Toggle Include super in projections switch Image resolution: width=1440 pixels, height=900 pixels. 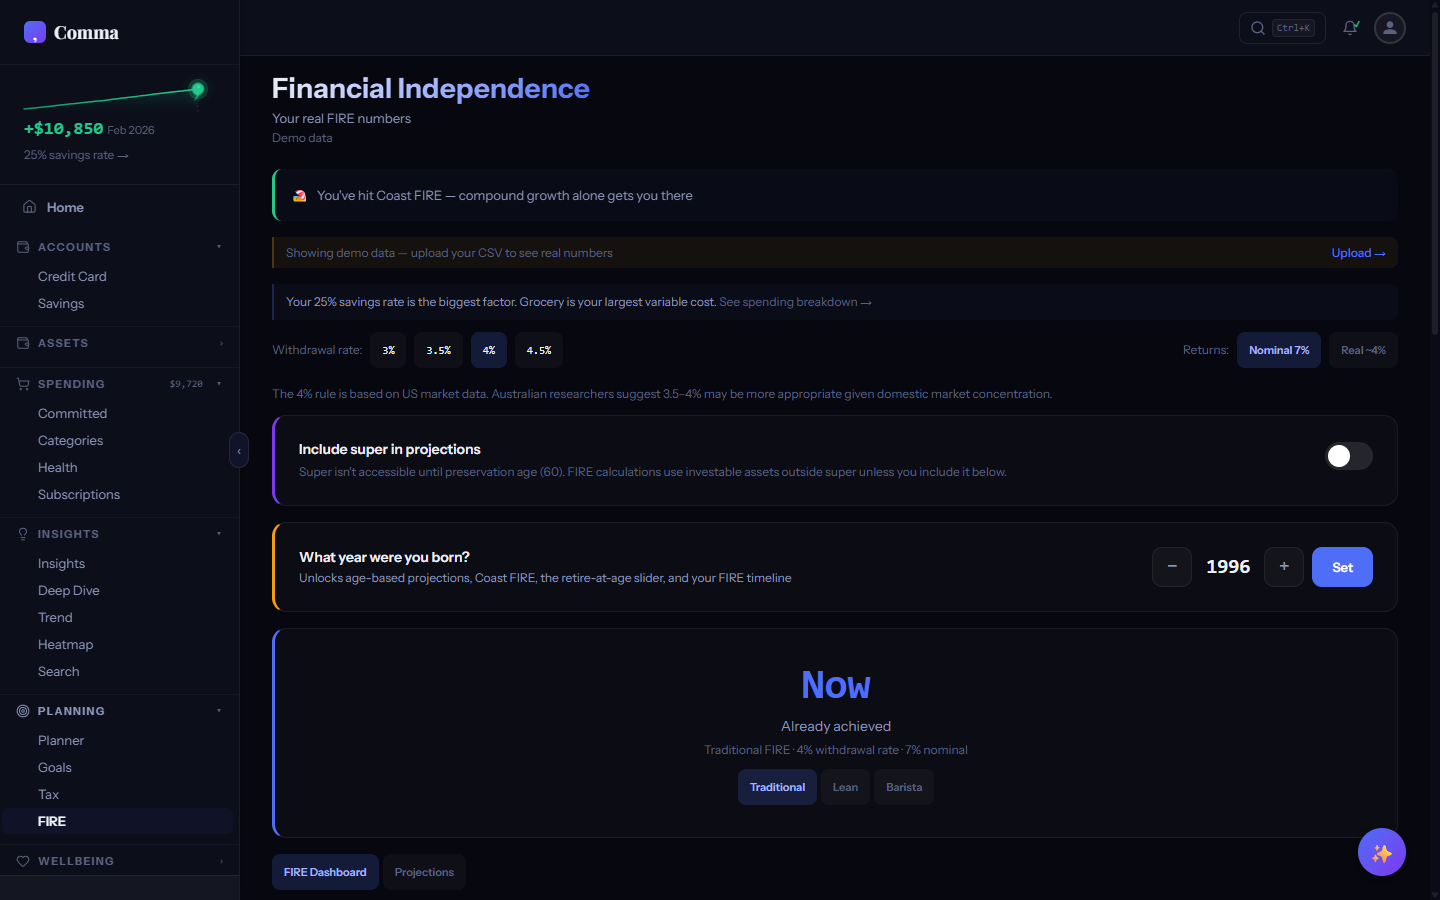point(1348,456)
